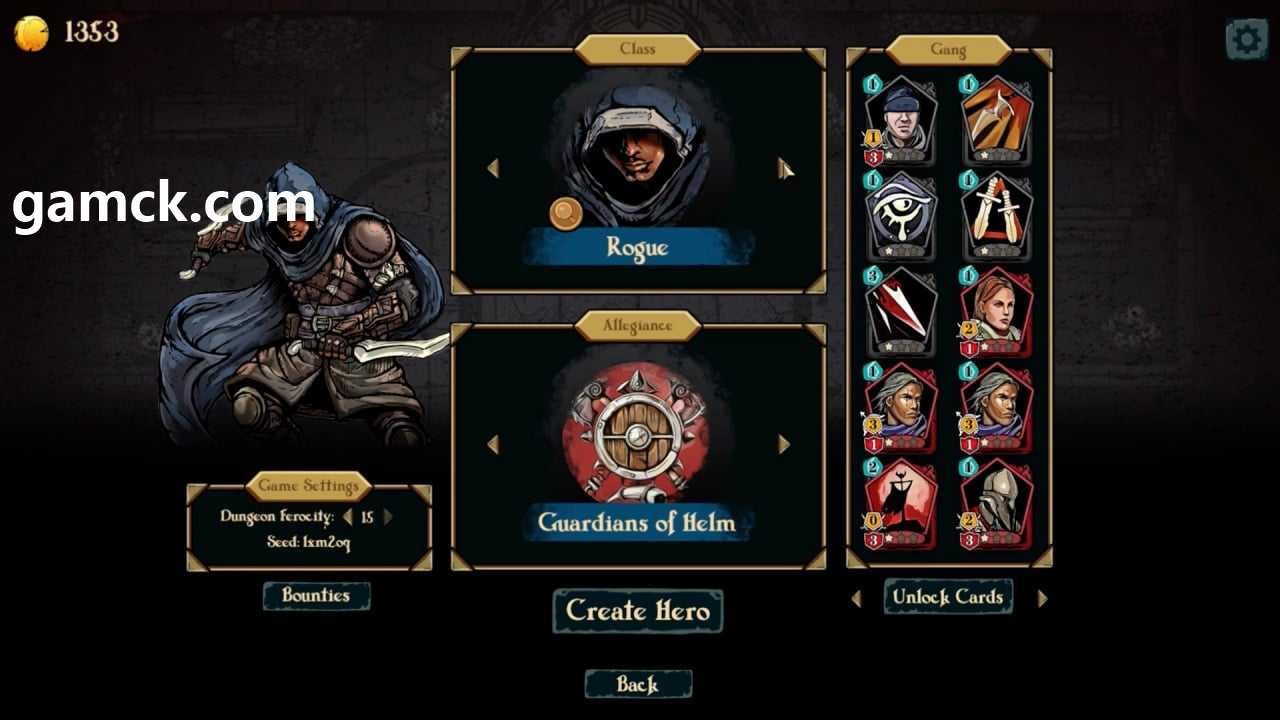Click the magnifier icon on Rogue portrait
Image resolution: width=1280 pixels, height=720 pixels.
click(x=566, y=213)
